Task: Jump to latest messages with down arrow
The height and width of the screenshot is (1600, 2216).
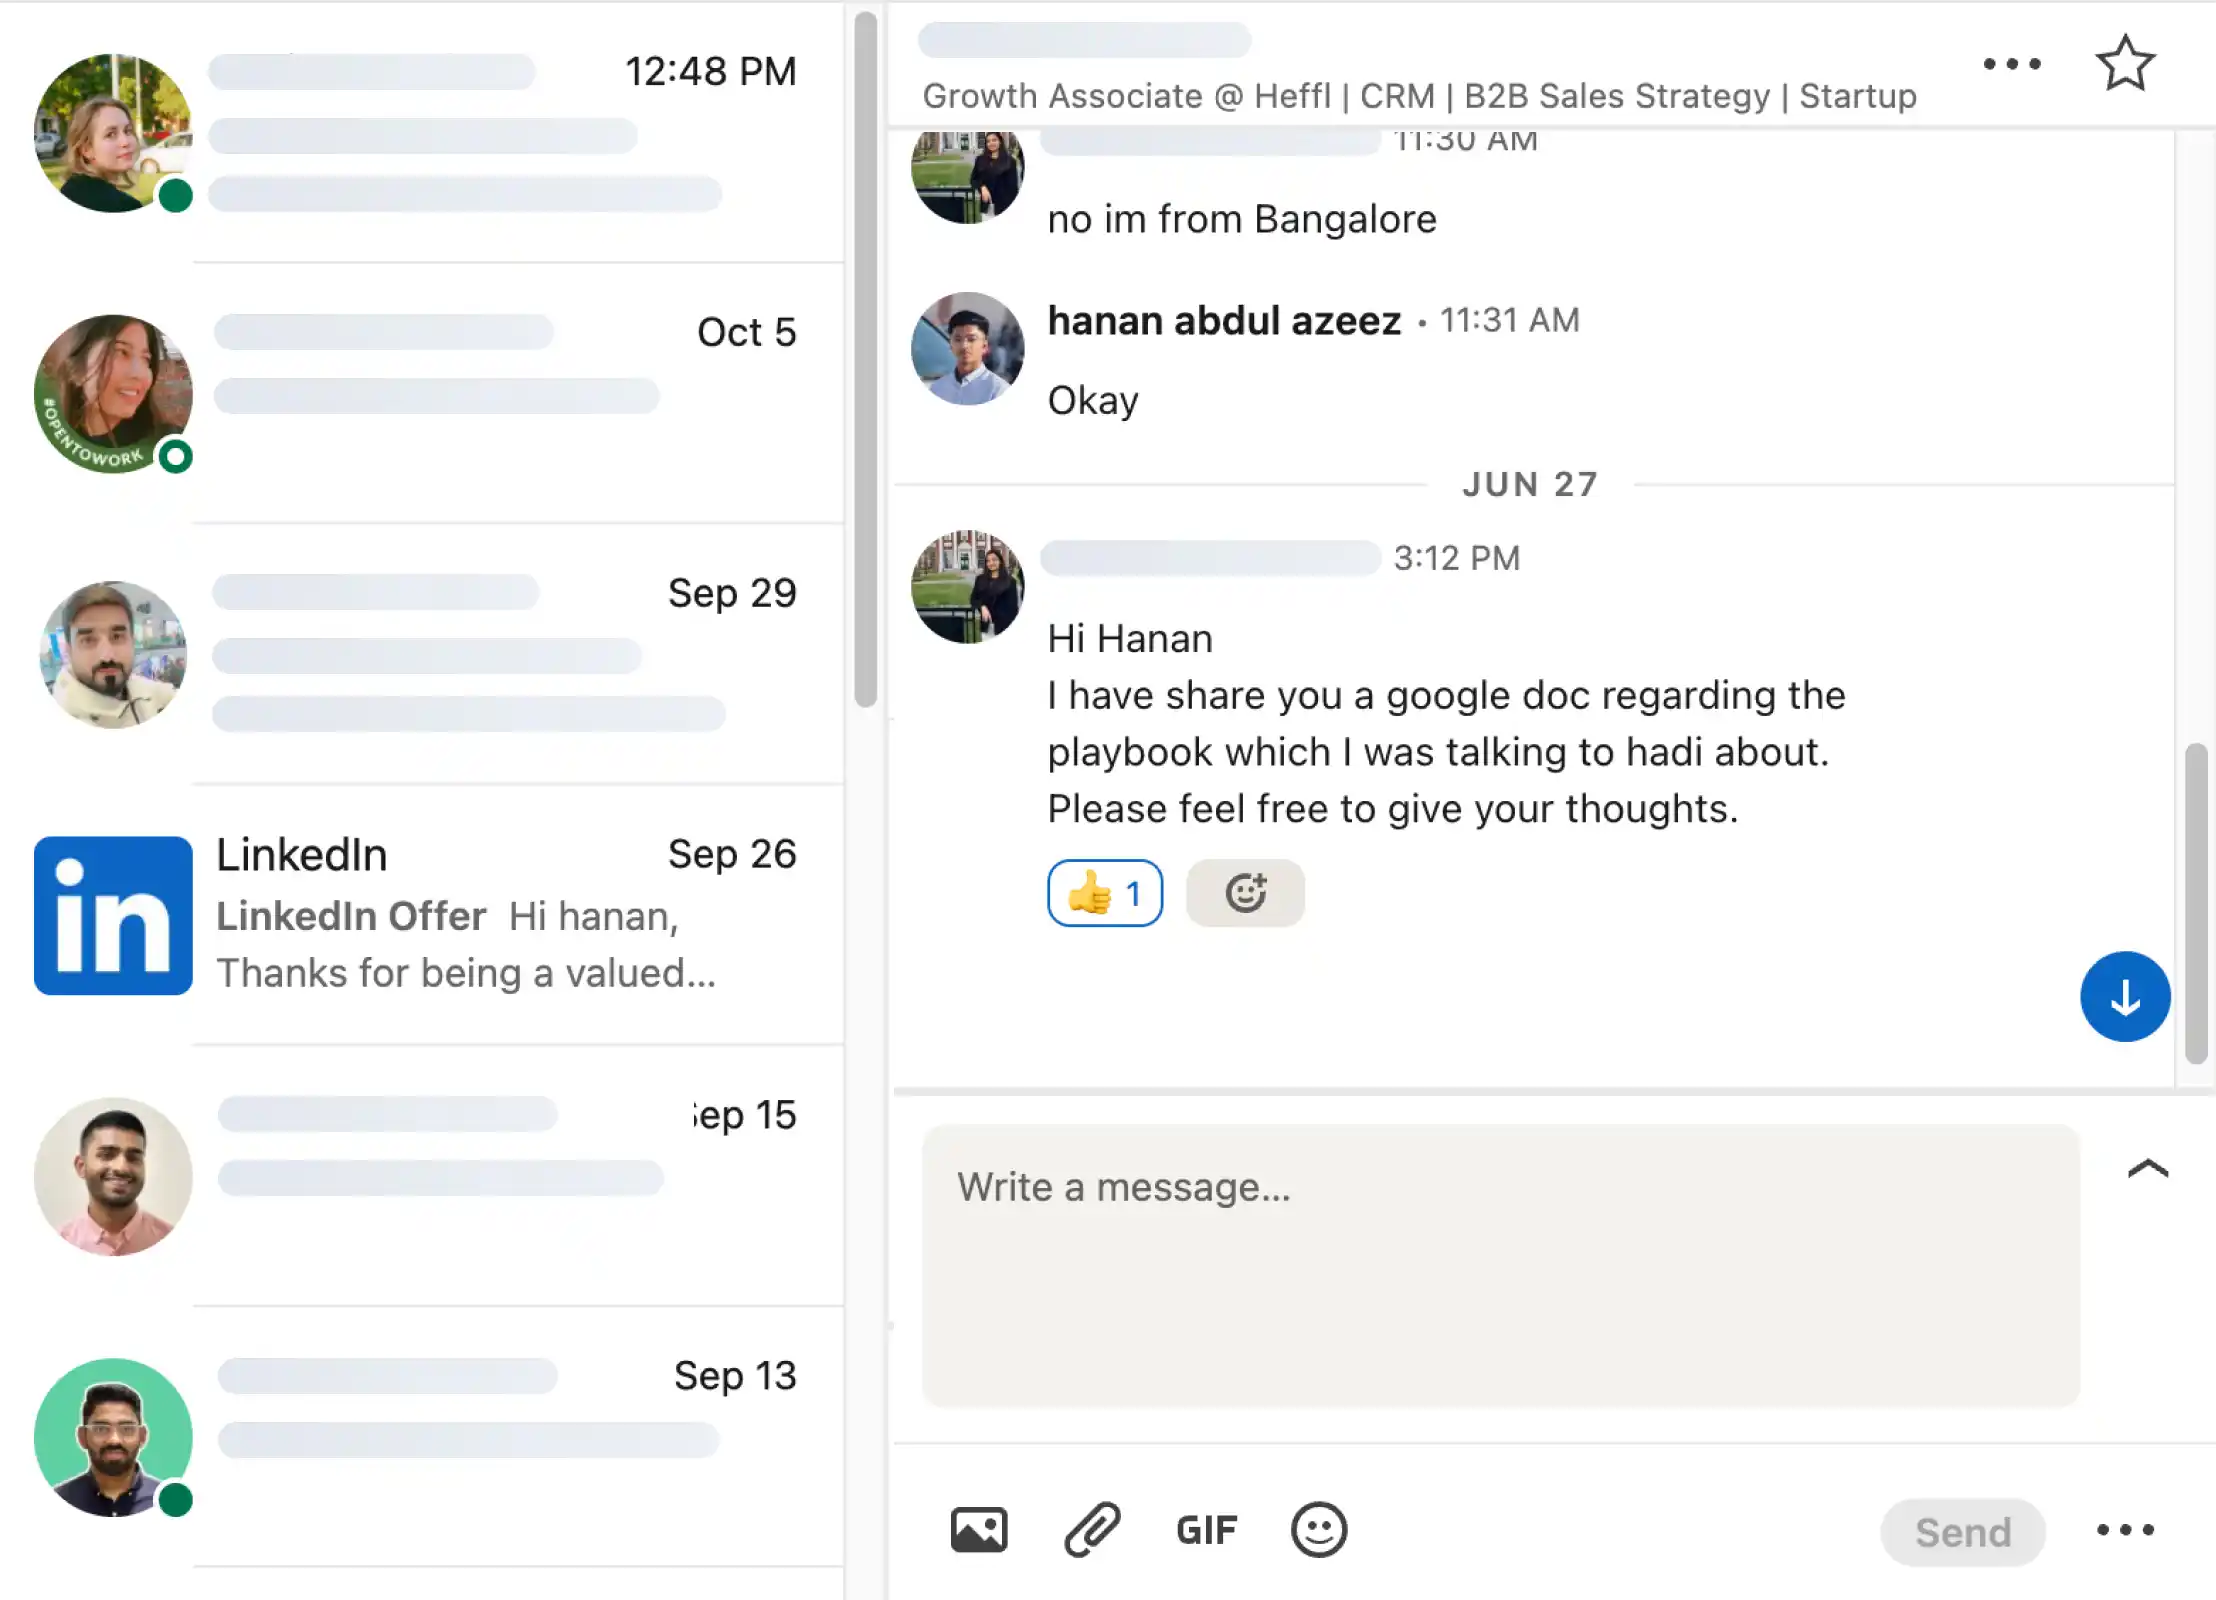Action: 2125,997
